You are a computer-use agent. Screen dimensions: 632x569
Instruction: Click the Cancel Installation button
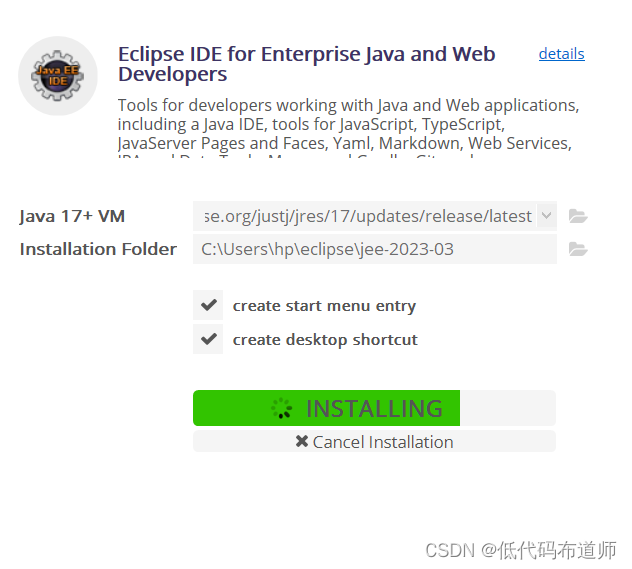[x=374, y=441]
